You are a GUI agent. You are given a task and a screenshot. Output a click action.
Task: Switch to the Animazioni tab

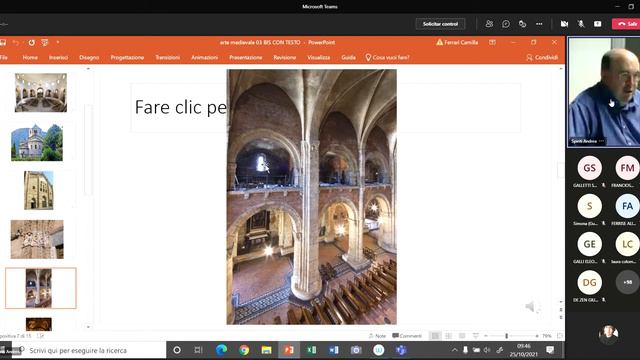[x=204, y=58]
